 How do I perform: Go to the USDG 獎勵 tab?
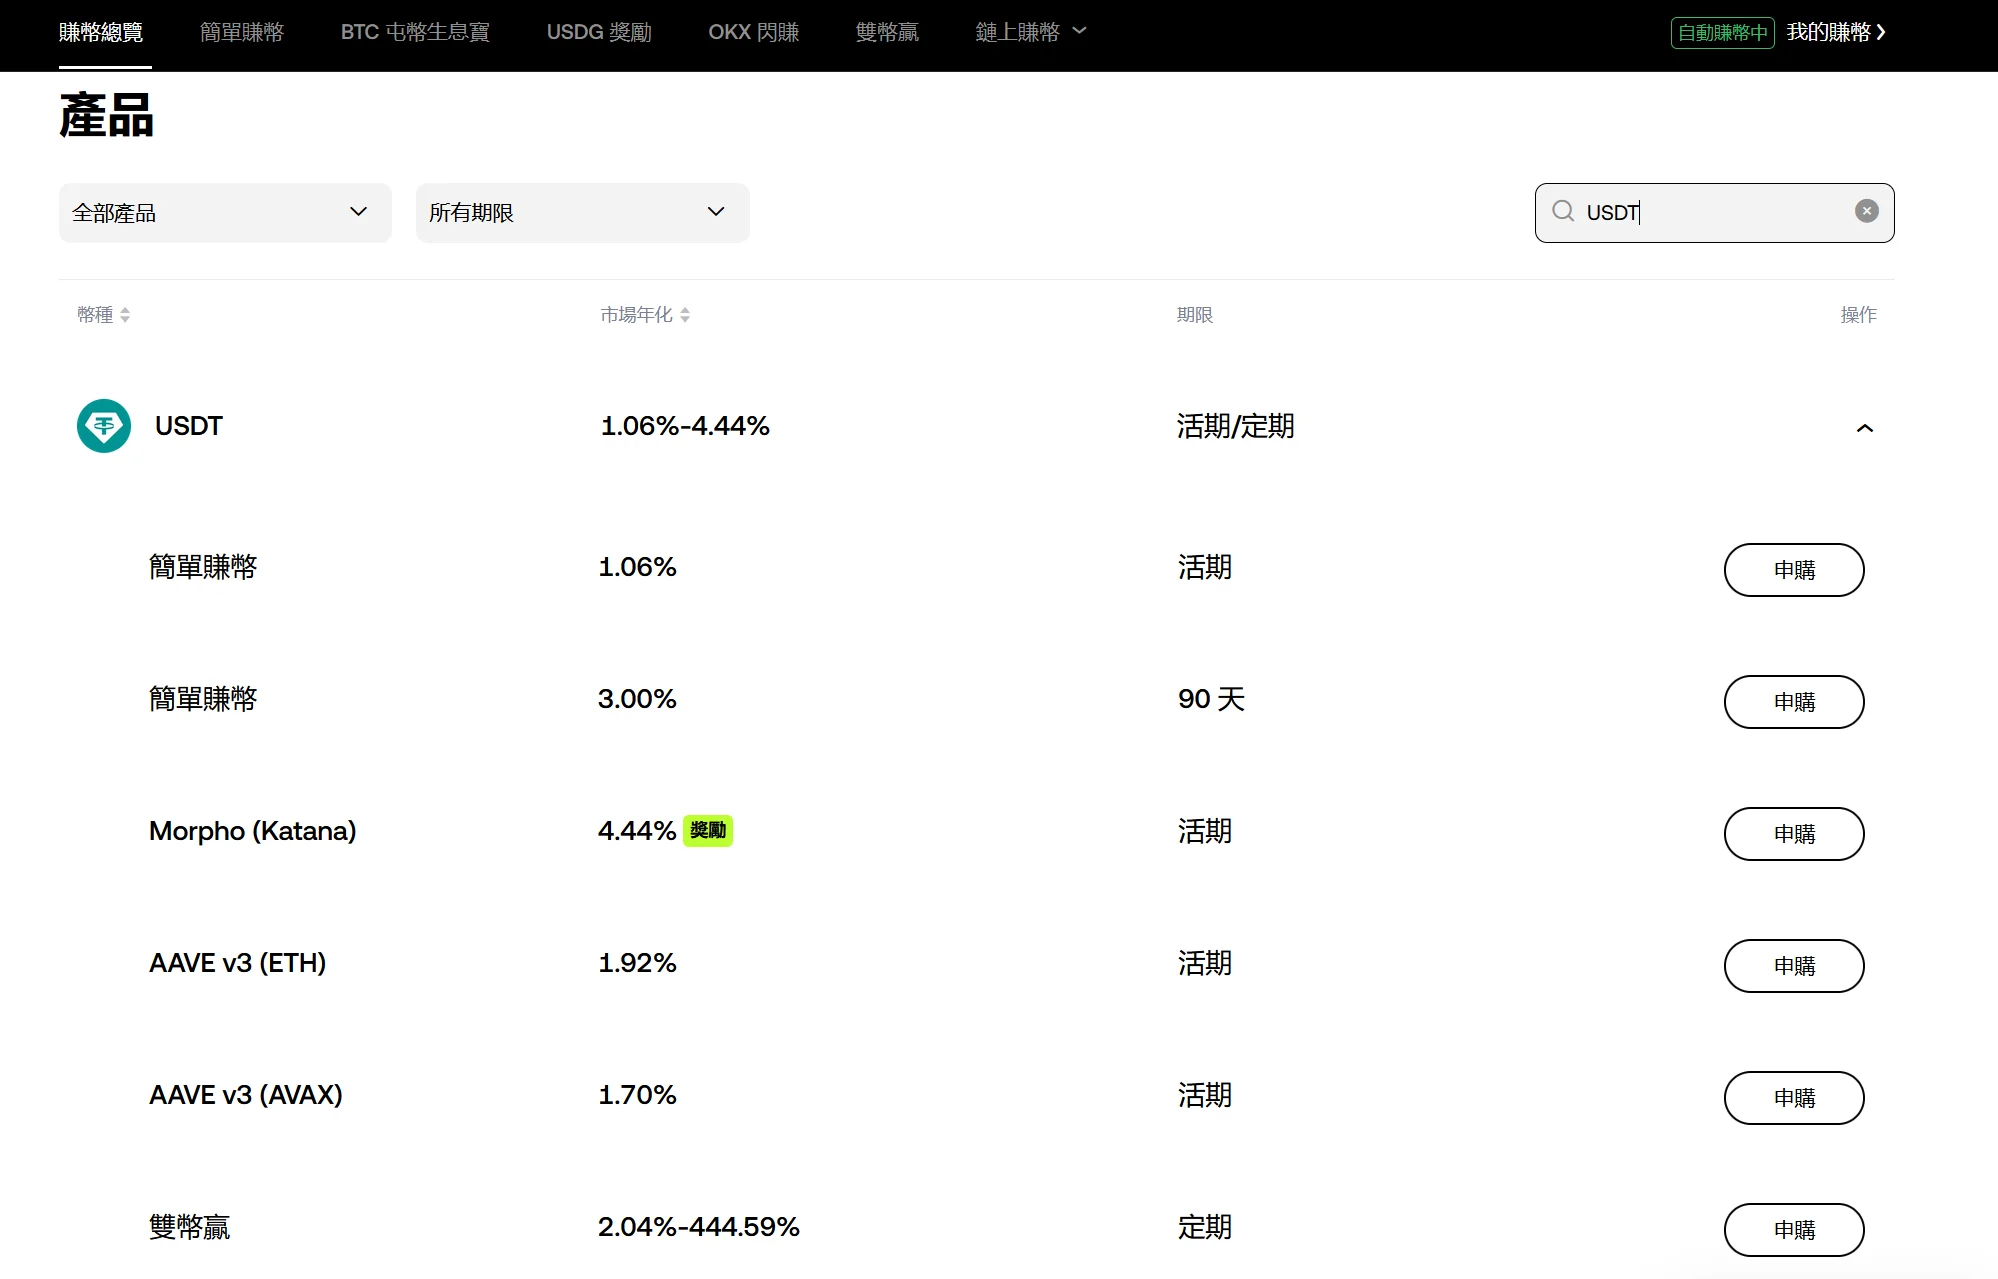point(599,32)
